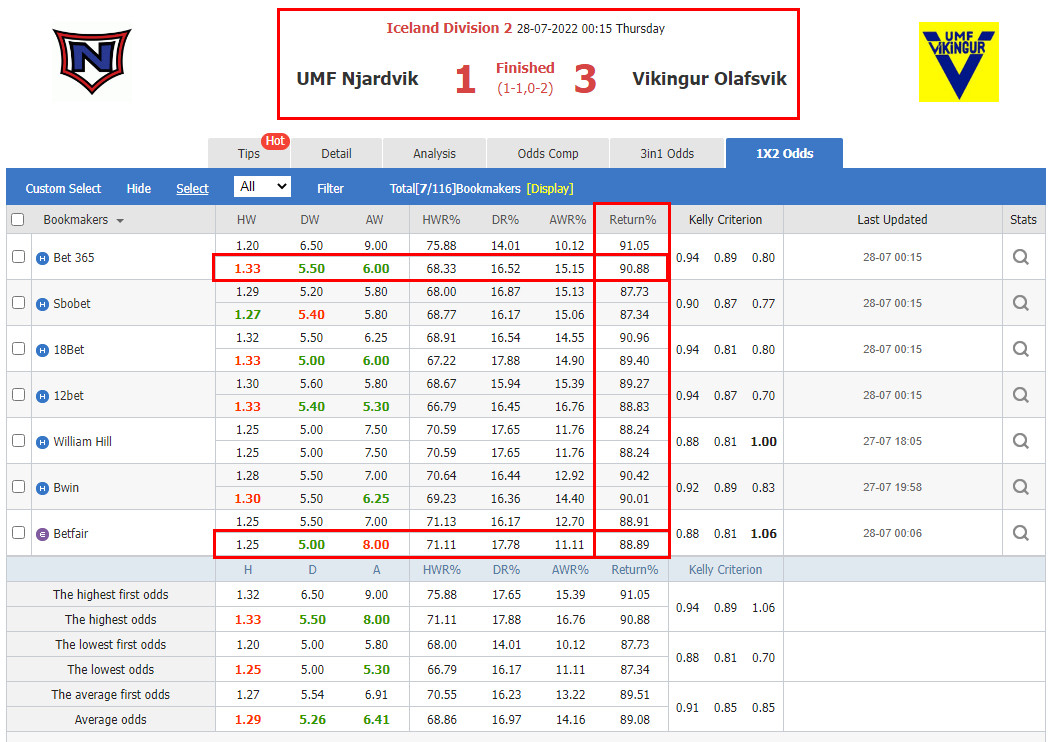Open the 'All' filter dropdown
Screen dimensions: 1053x742
(x=262, y=187)
